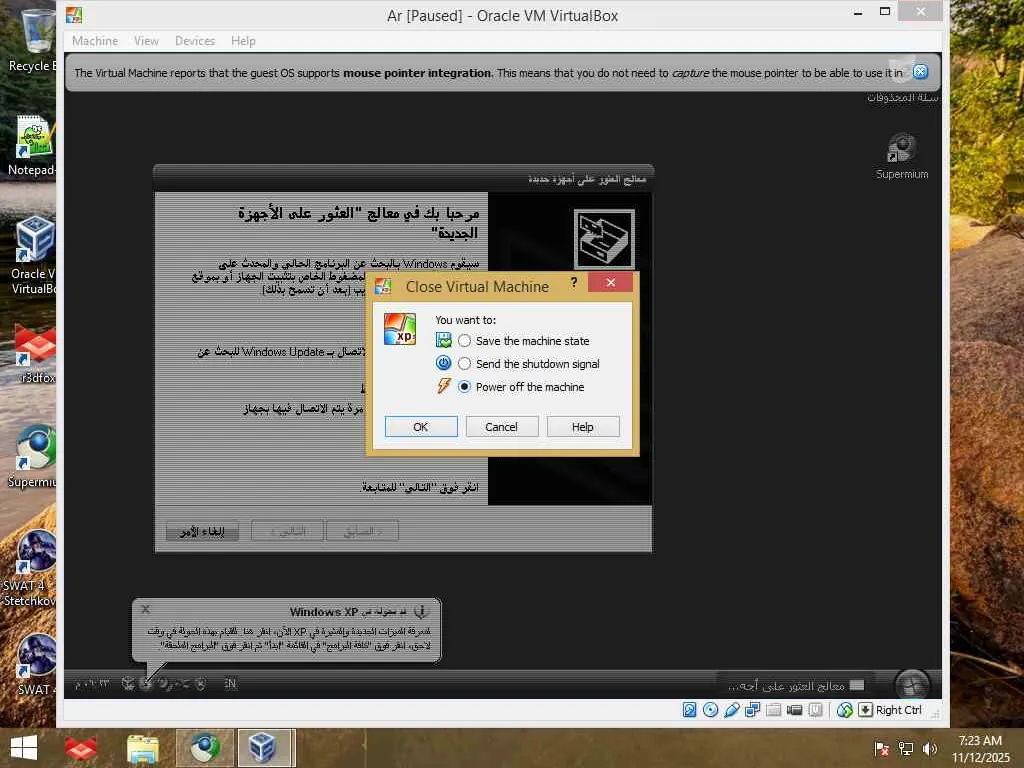Open the Devices menu
1024x768 pixels.
195,40
